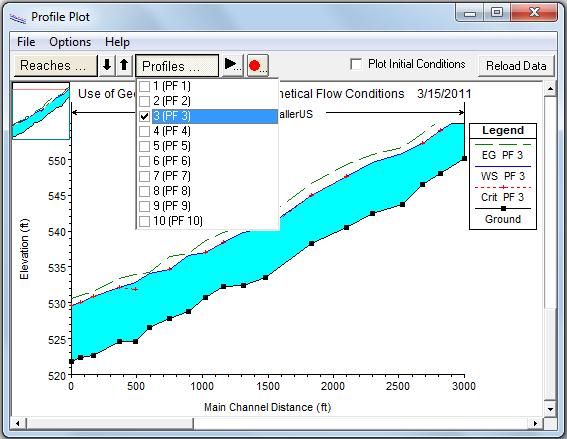Check the 10 (PF 10) profile
567x439 pixels.
pos(145,221)
